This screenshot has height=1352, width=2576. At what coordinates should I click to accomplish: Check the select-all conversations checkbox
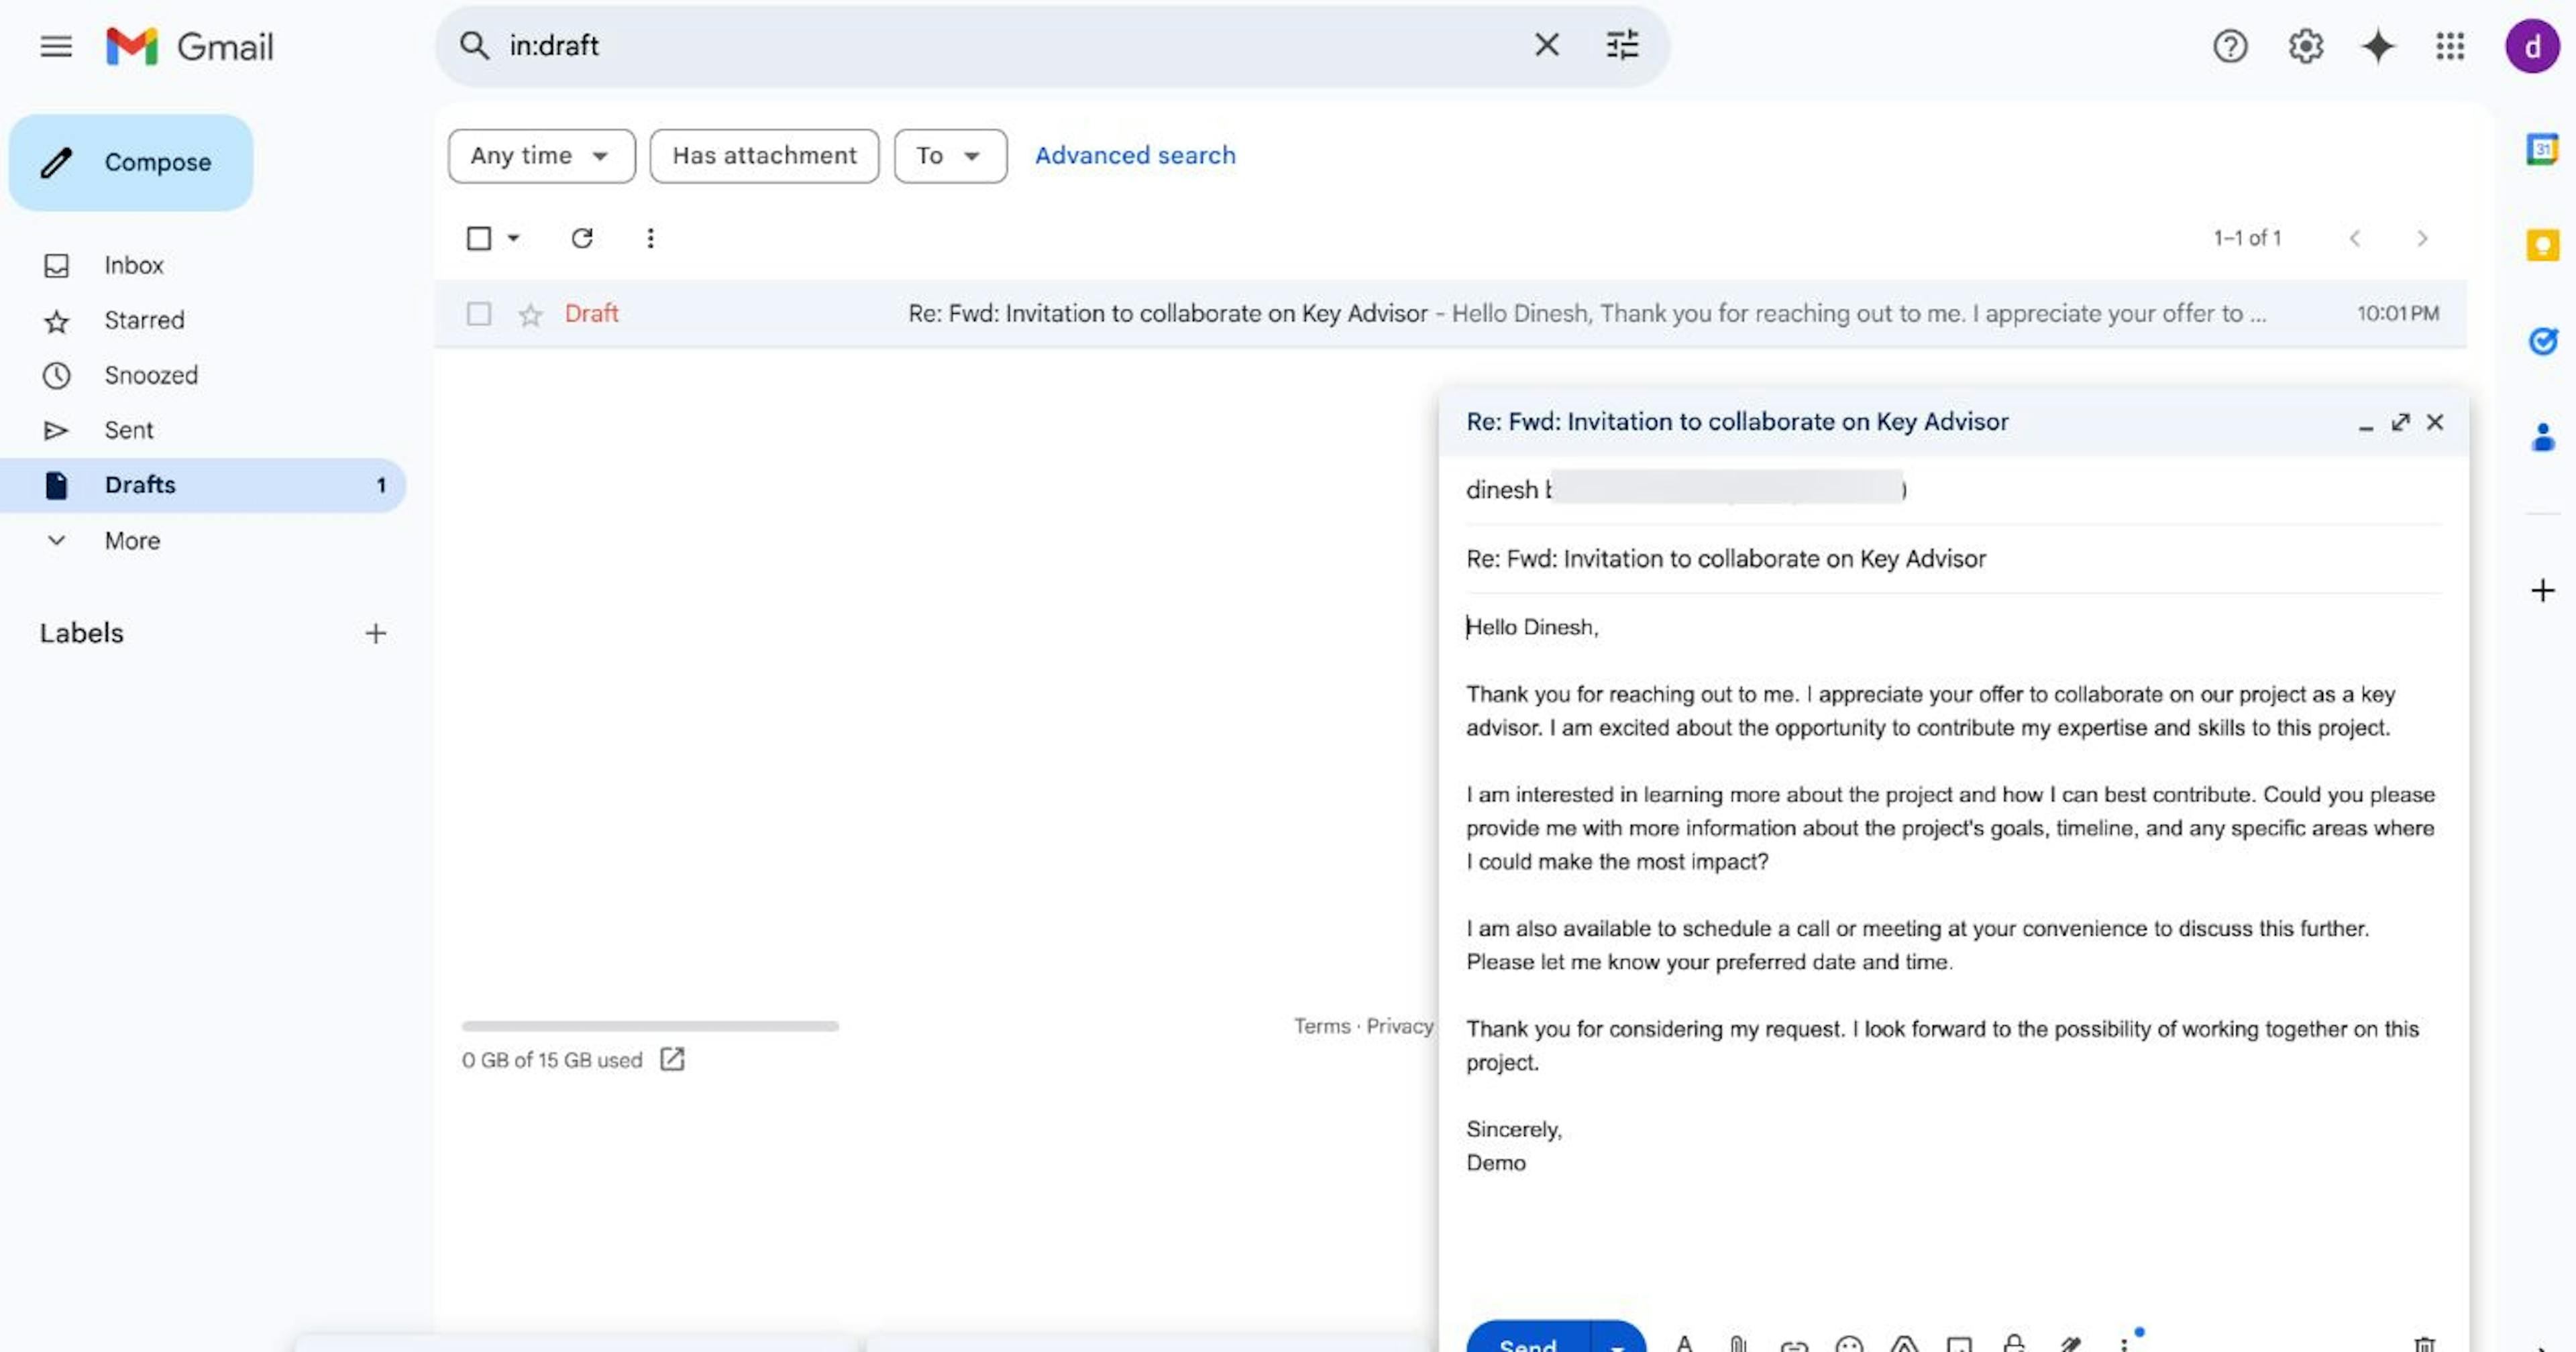pos(479,238)
